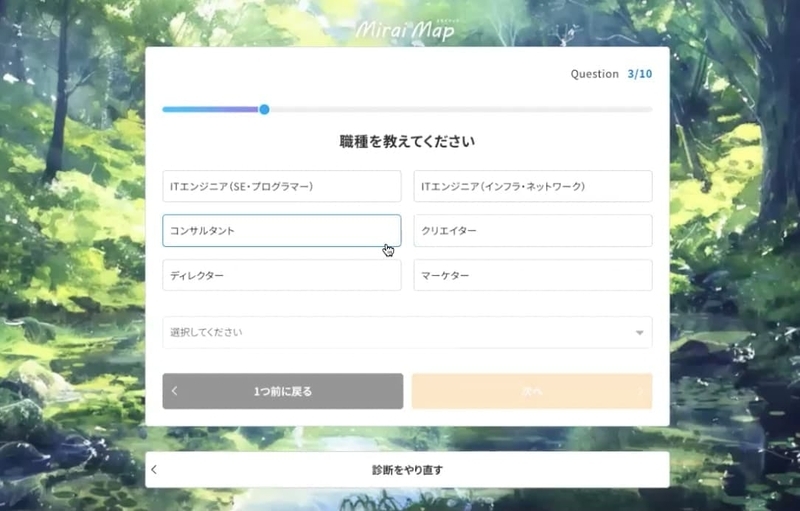Click the Mirai Map logo
Image resolution: width=800 pixels, height=511 pixels.
[x=405, y=30]
